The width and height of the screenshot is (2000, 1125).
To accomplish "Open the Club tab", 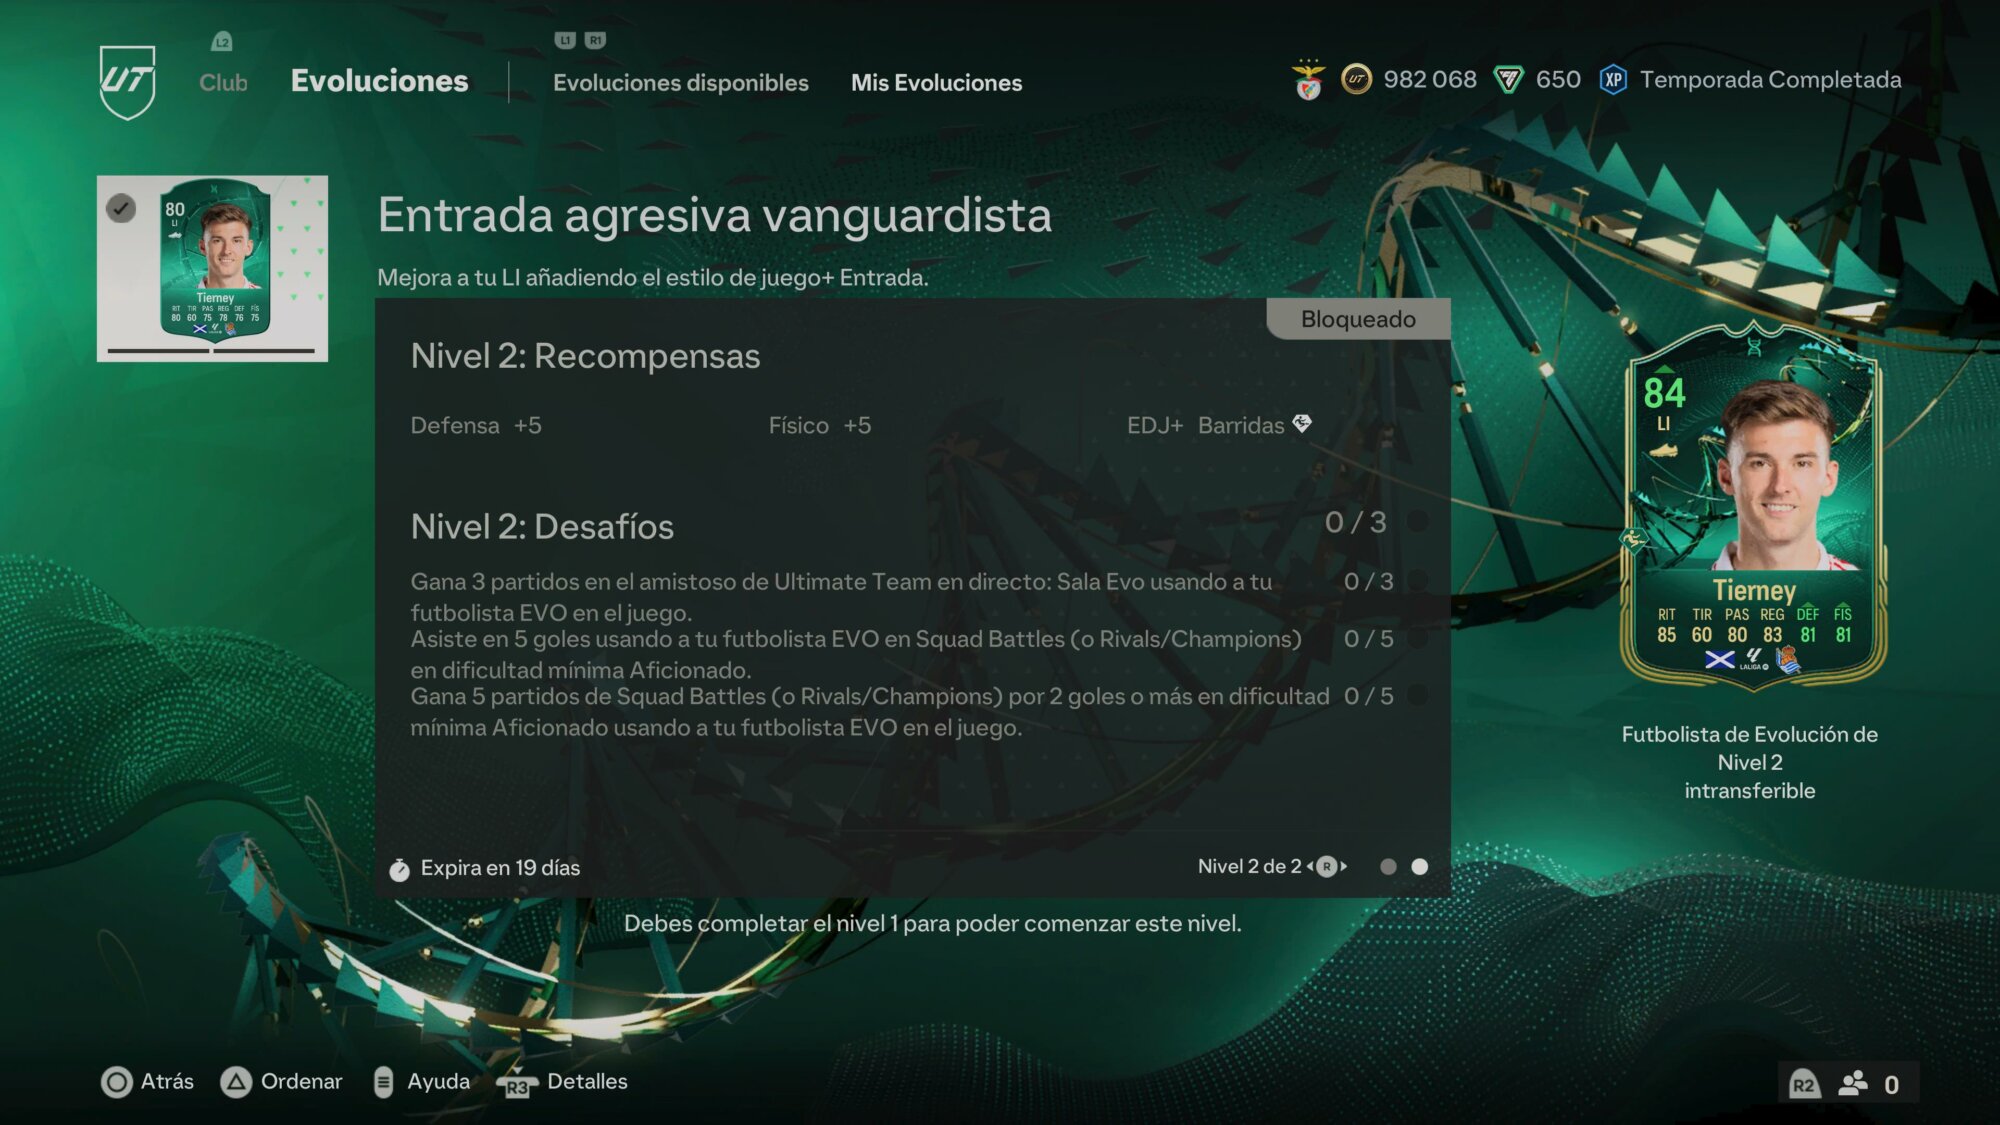I will click(223, 83).
